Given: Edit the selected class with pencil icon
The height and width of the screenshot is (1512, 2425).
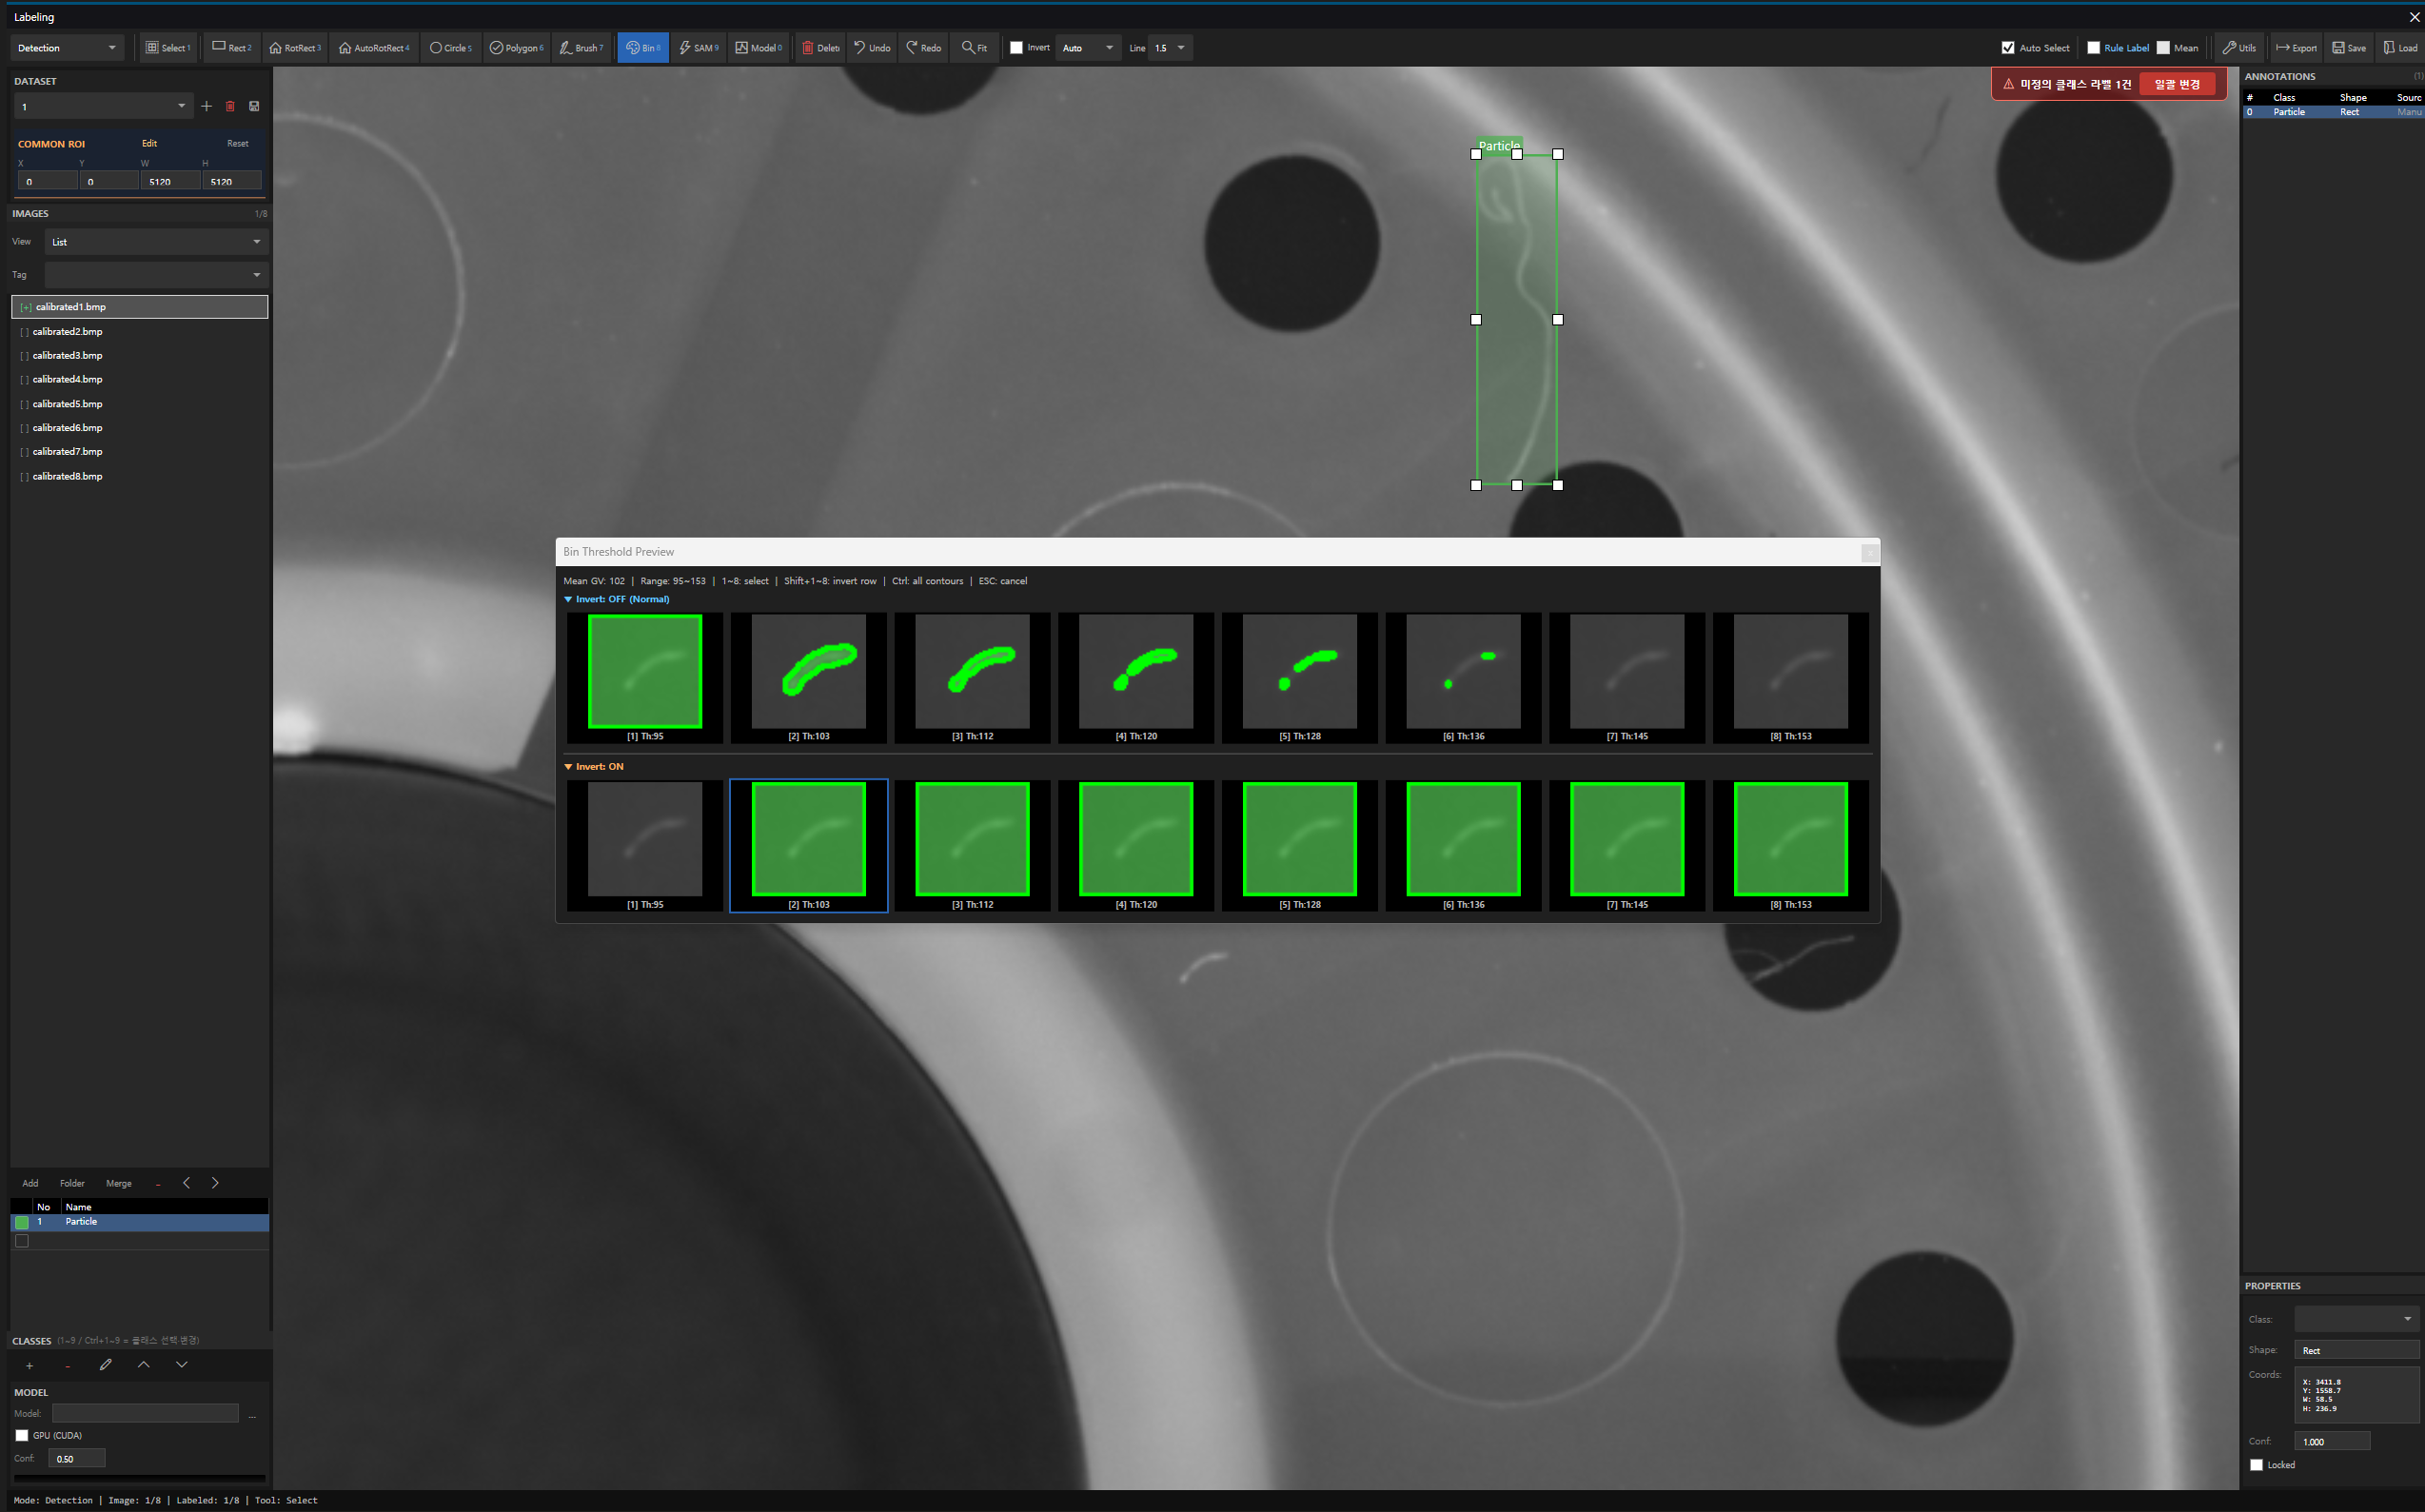Looking at the screenshot, I should tap(105, 1364).
